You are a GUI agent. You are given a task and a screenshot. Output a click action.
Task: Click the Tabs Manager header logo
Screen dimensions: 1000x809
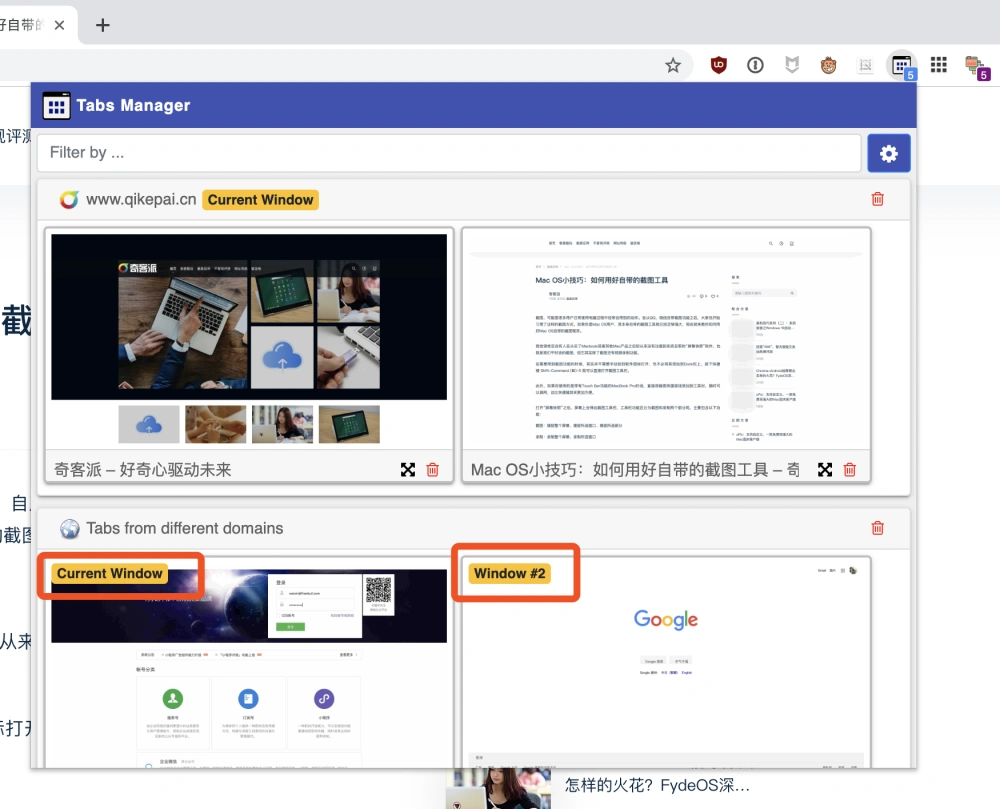click(x=56, y=105)
